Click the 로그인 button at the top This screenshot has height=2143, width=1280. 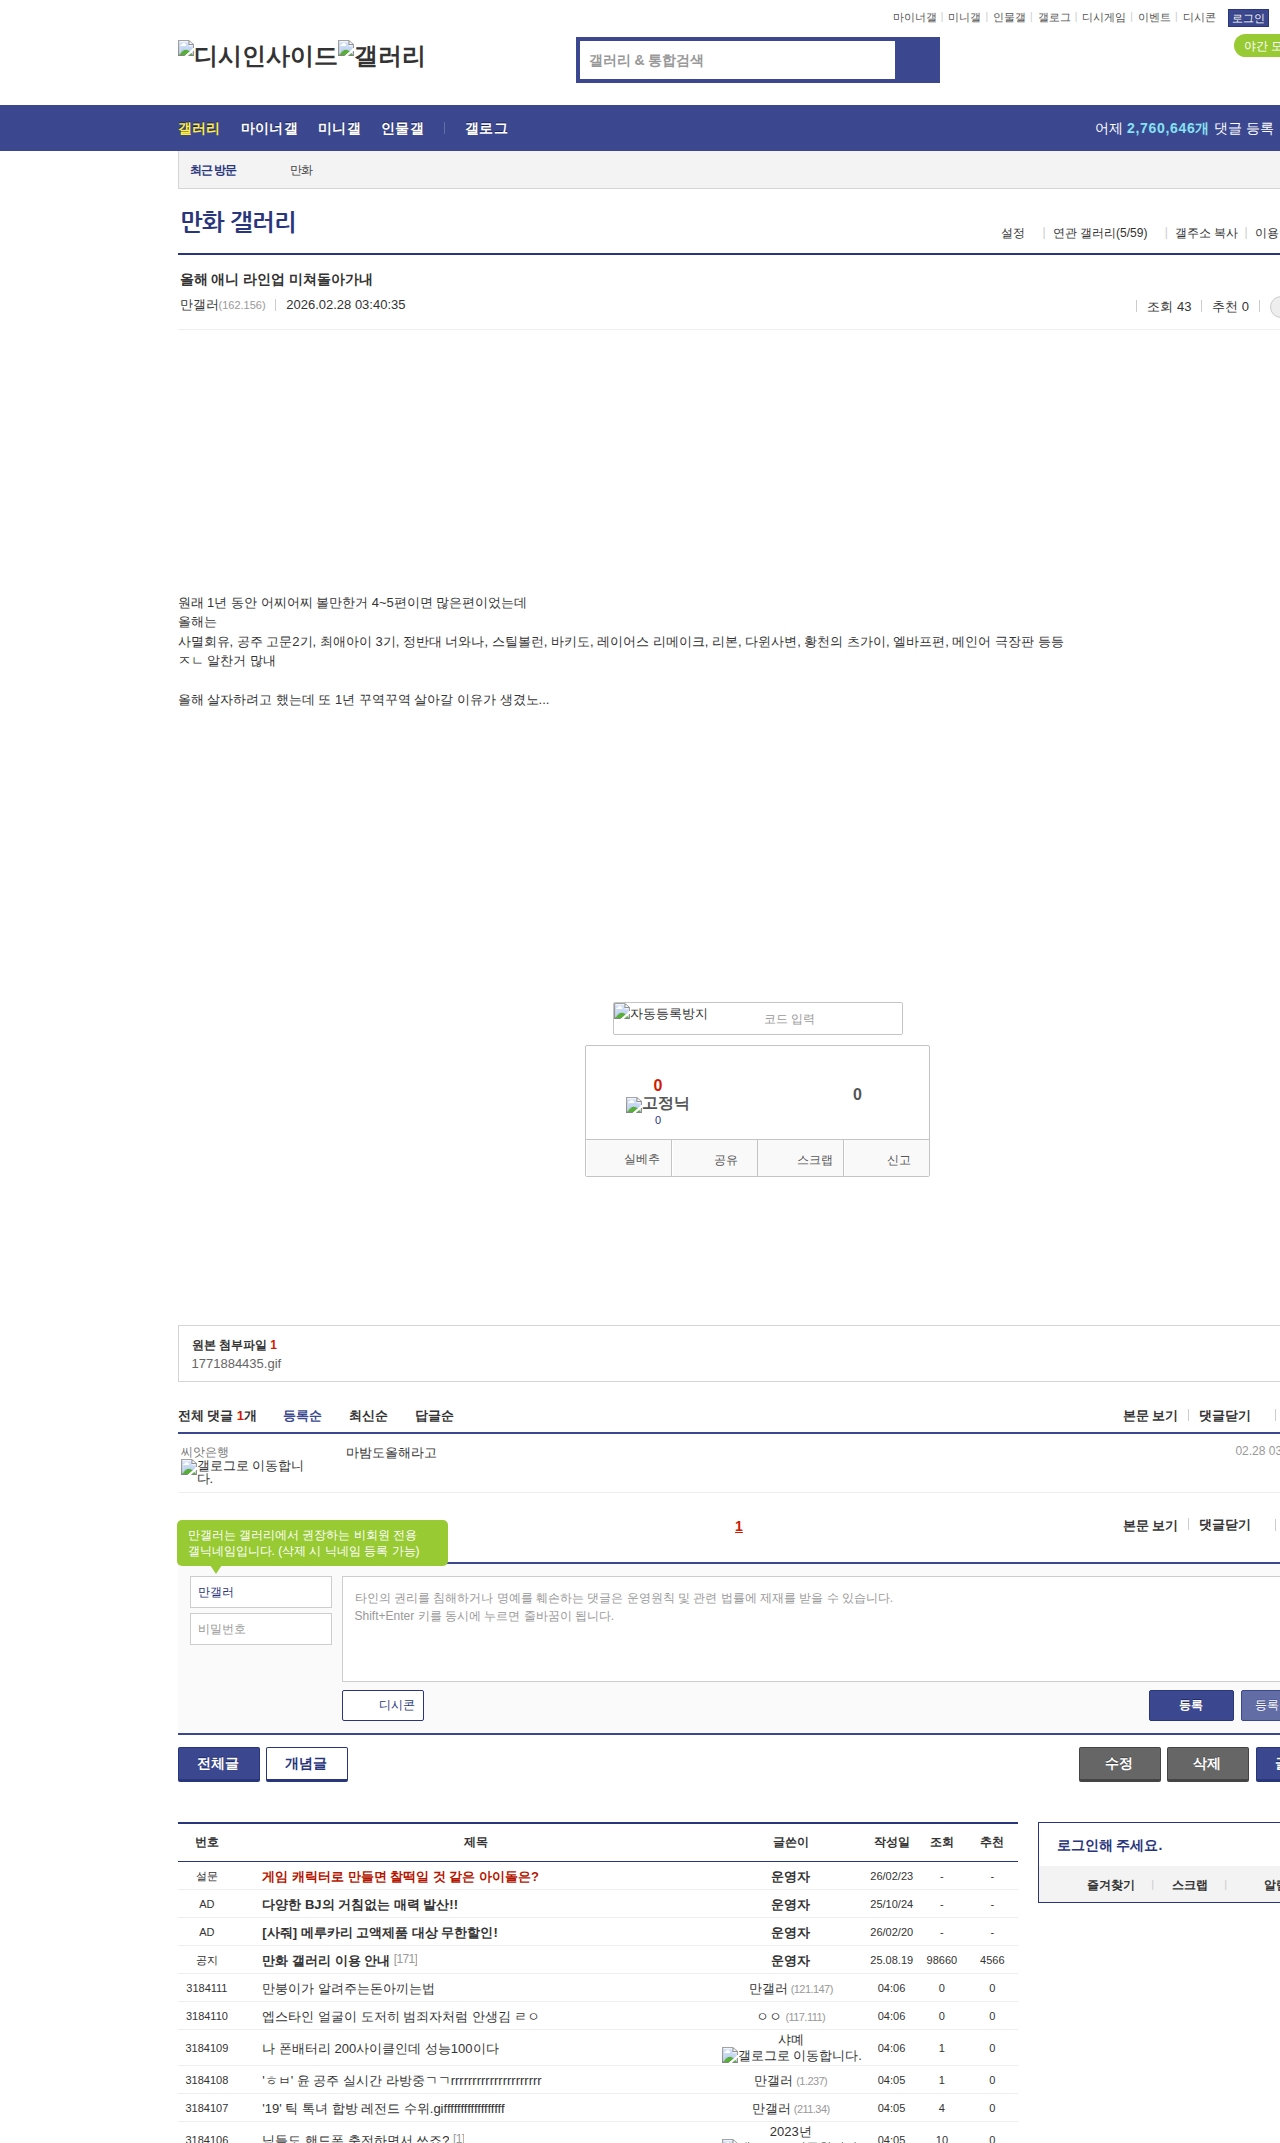click(x=1248, y=18)
